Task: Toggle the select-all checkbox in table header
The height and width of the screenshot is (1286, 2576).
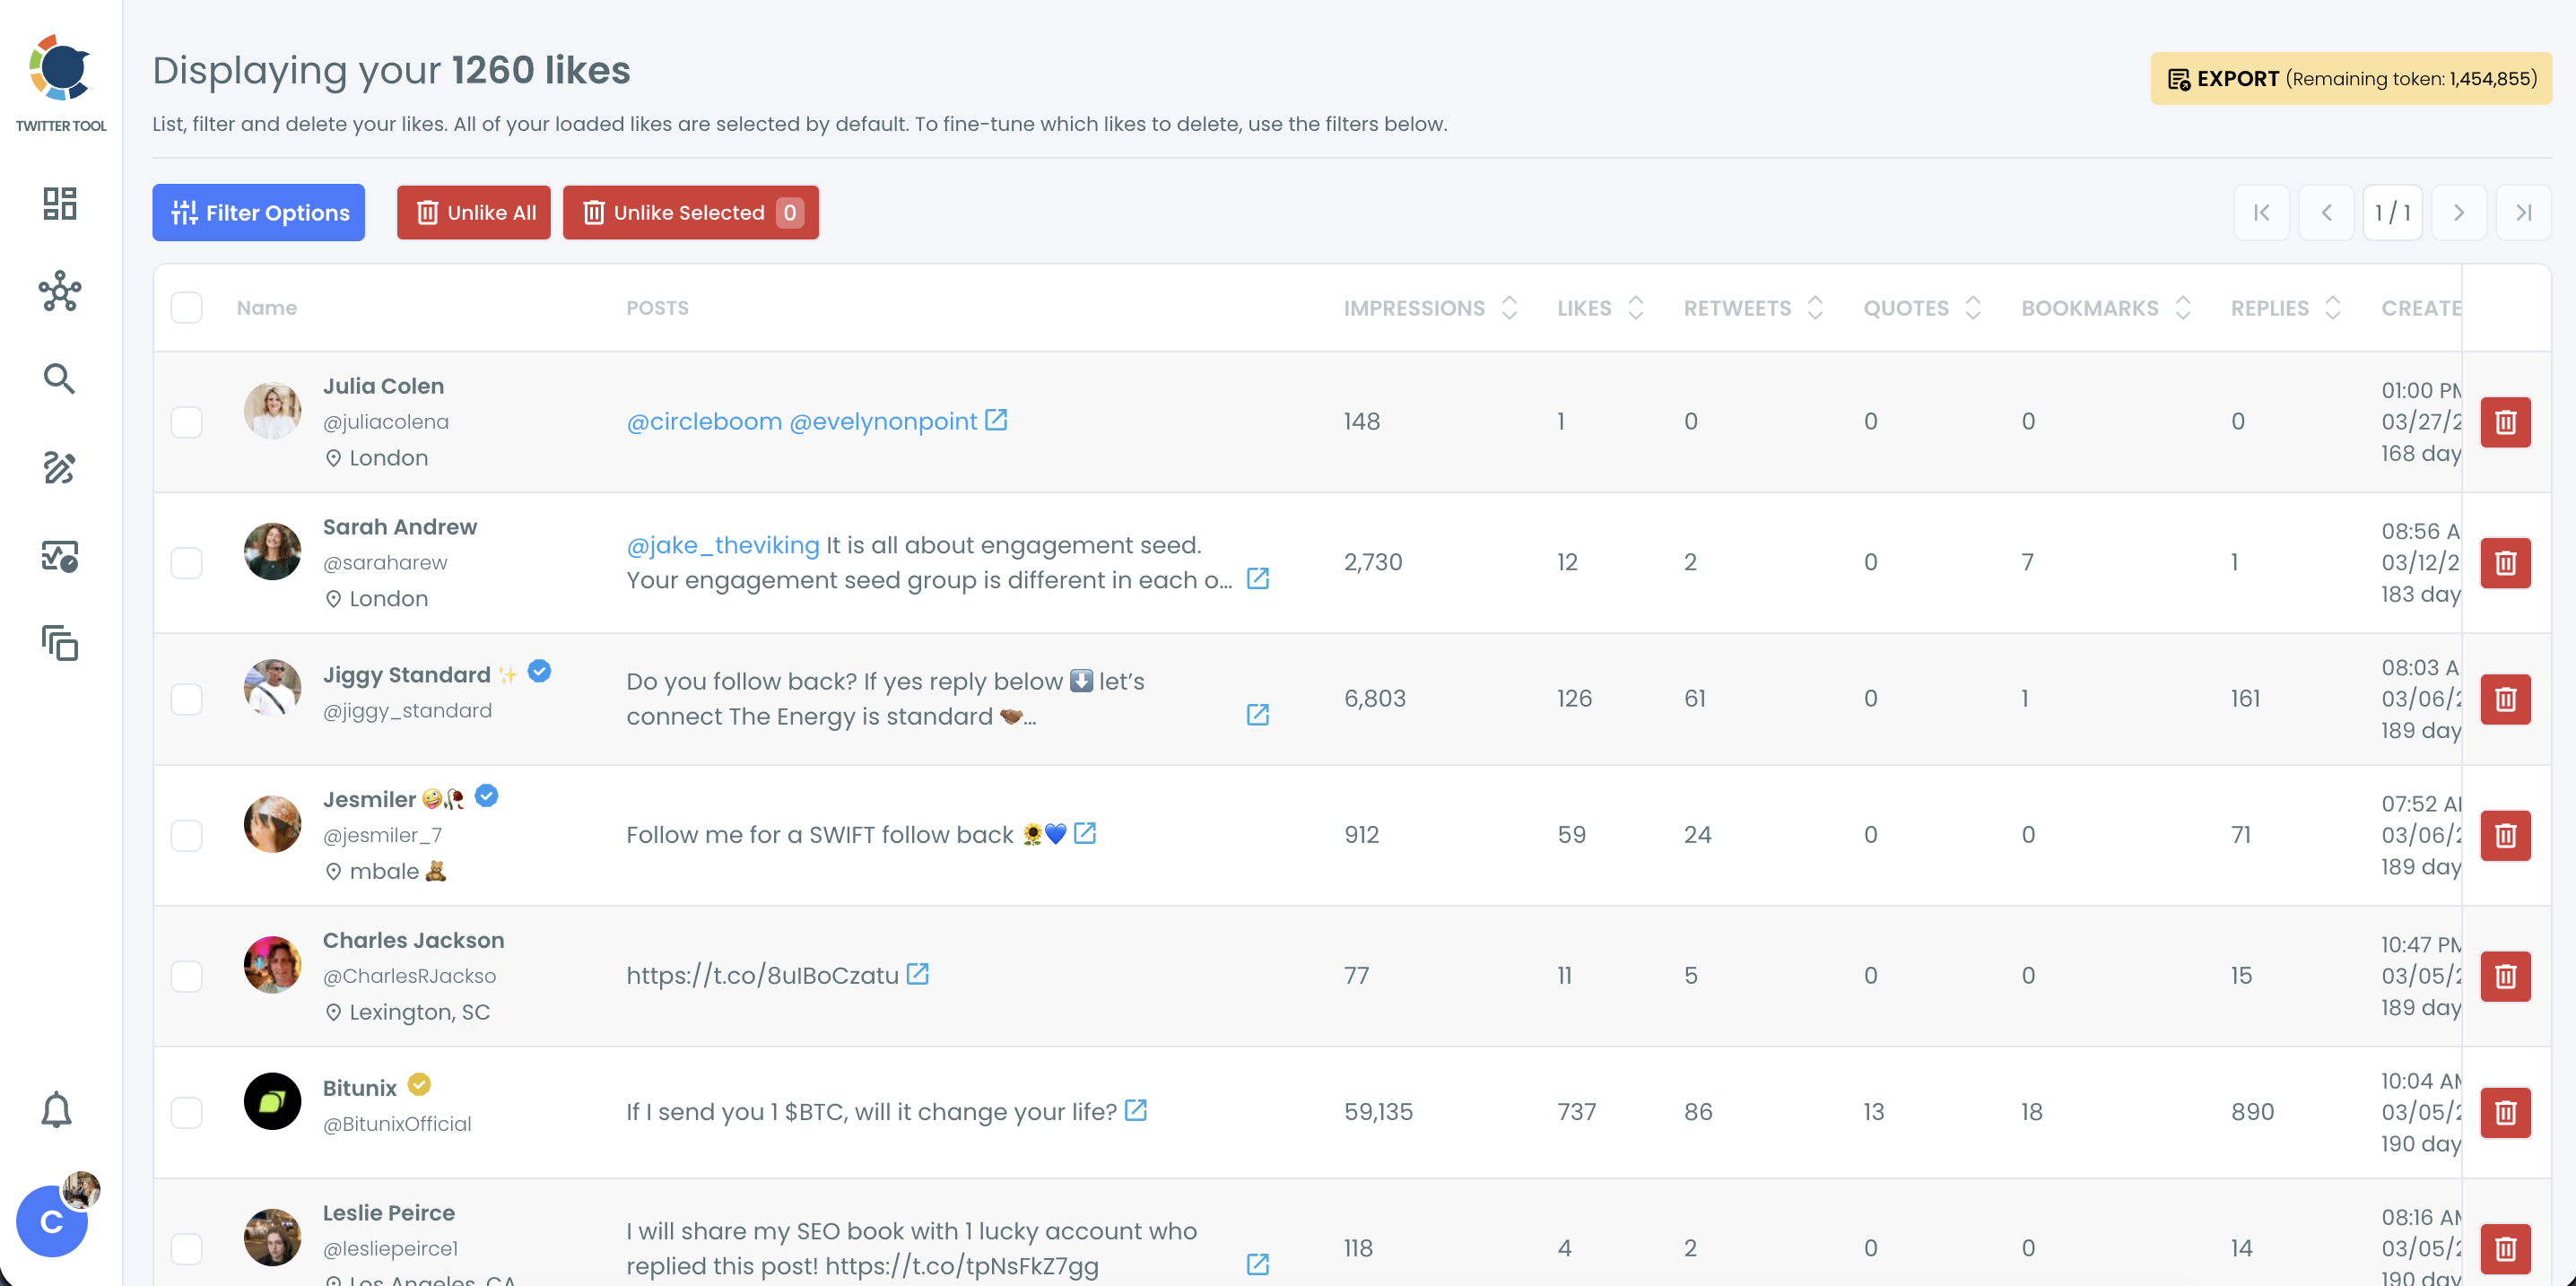Action: 187,307
